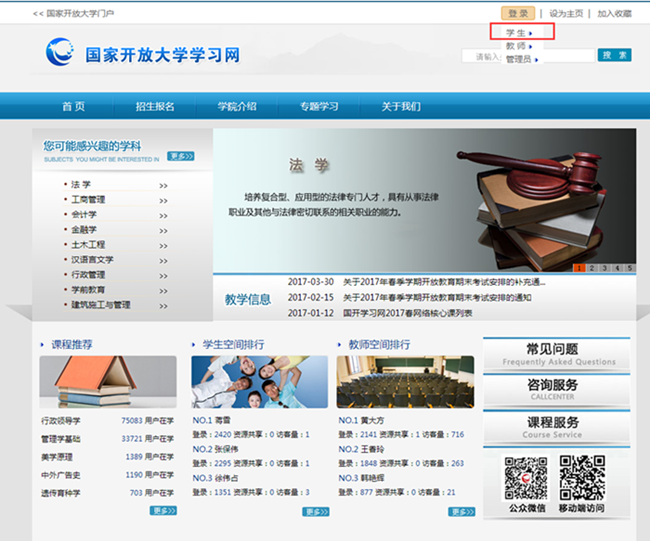Open 常见问题 FAQ panel
This screenshot has height=541, width=650.
[556, 354]
